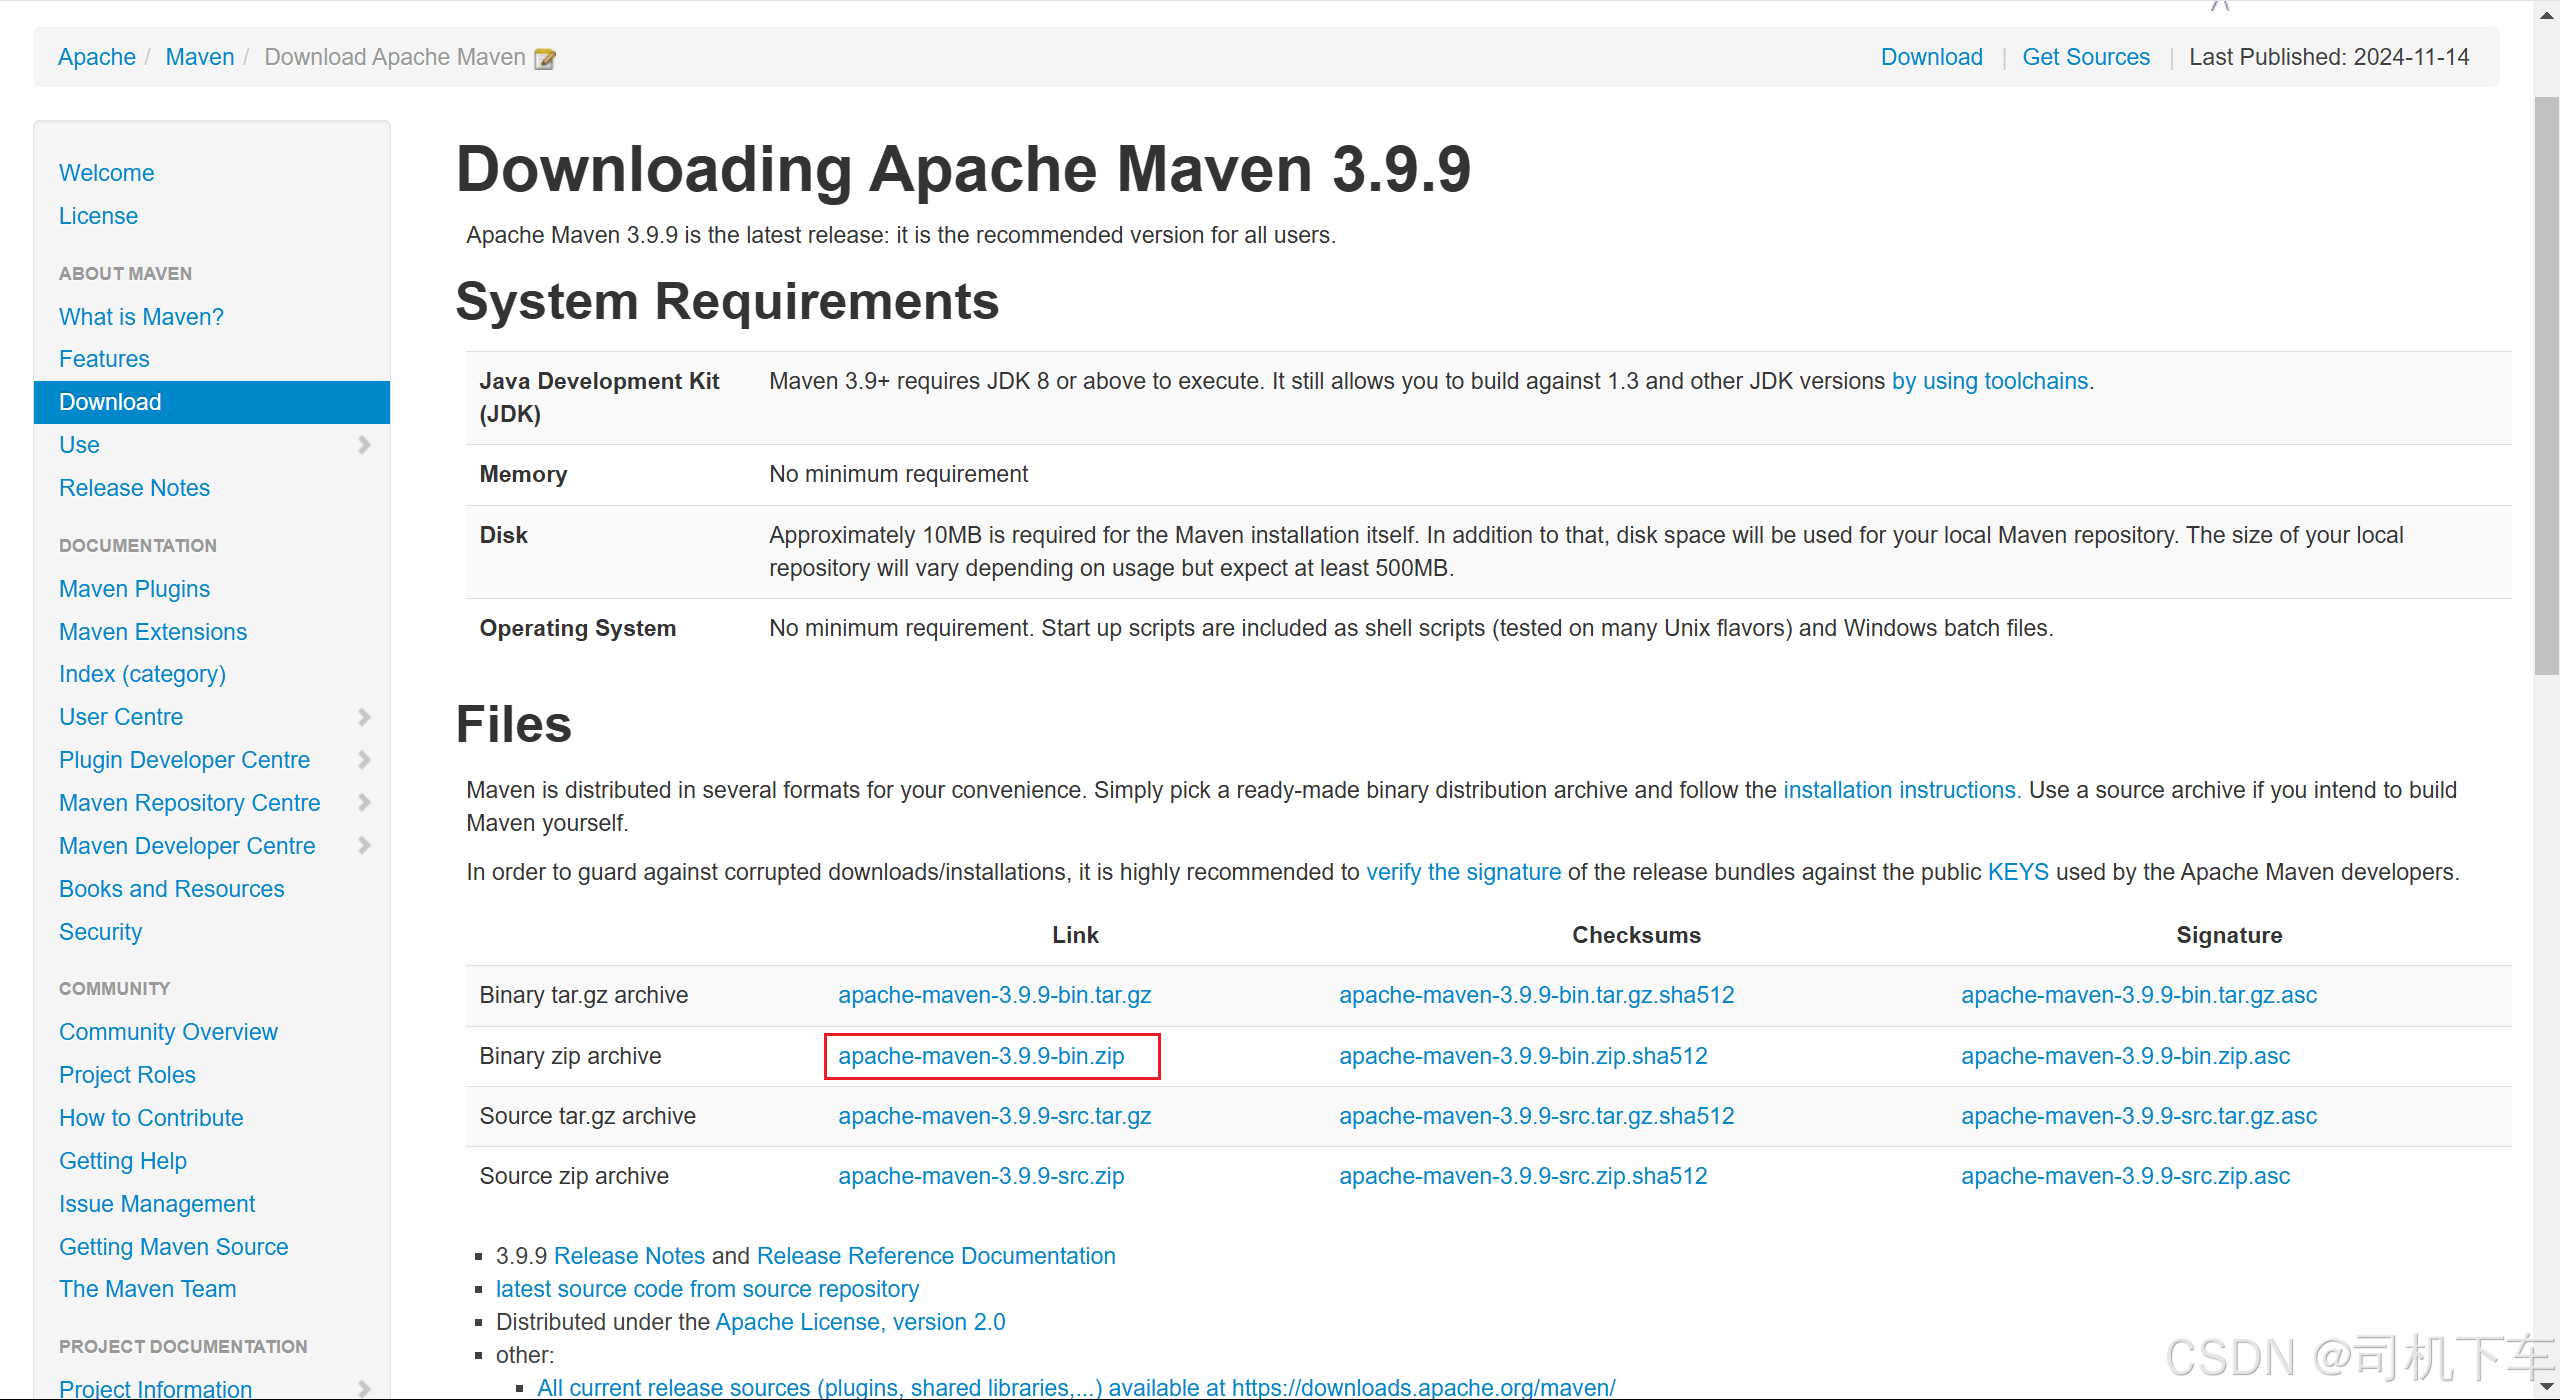The image size is (2560, 1400).
Task: Open the KEYS link
Action: (2017, 872)
